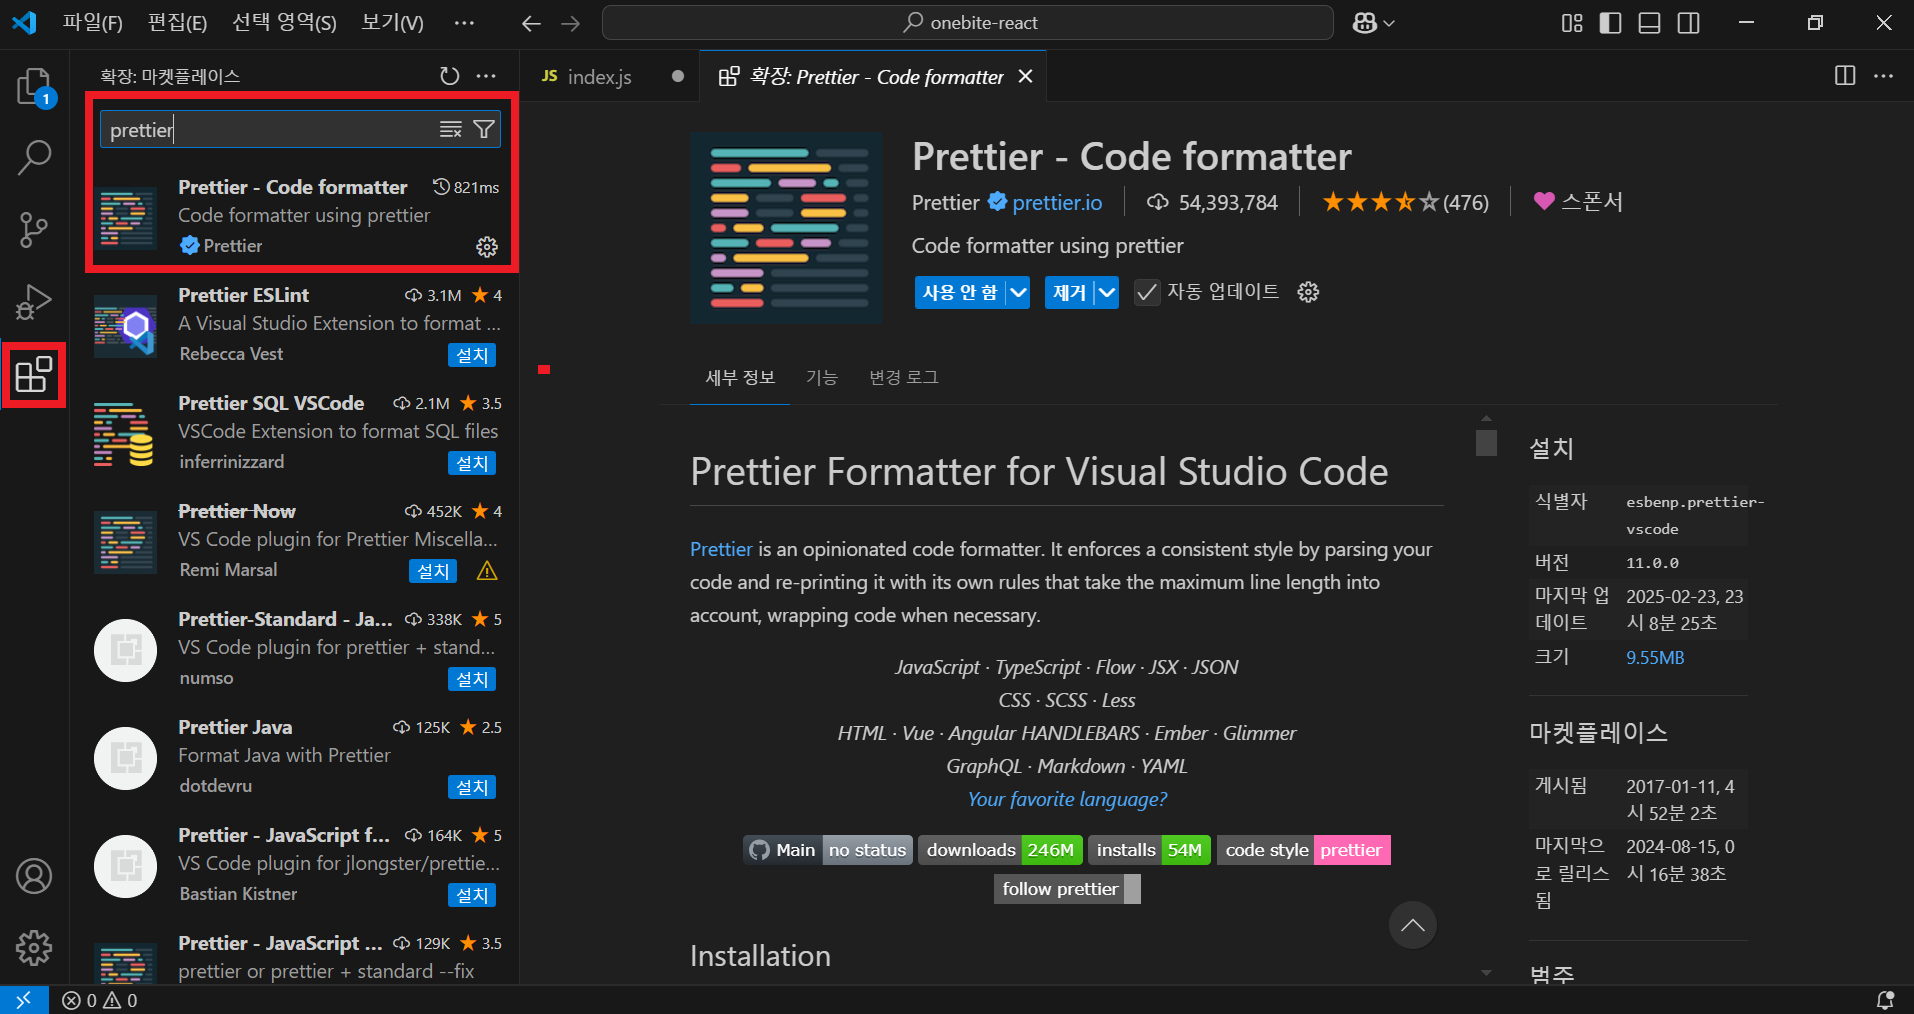Open manage gear for Prettier - Code formatter item
The image size is (1914, 1014).
(487, 247)
